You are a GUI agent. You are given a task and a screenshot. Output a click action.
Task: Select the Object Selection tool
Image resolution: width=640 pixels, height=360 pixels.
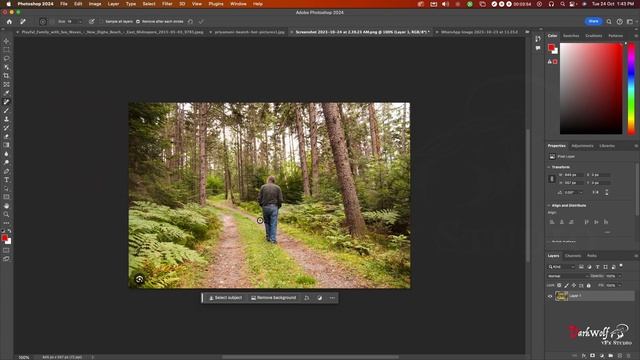(x=6, y=67)
